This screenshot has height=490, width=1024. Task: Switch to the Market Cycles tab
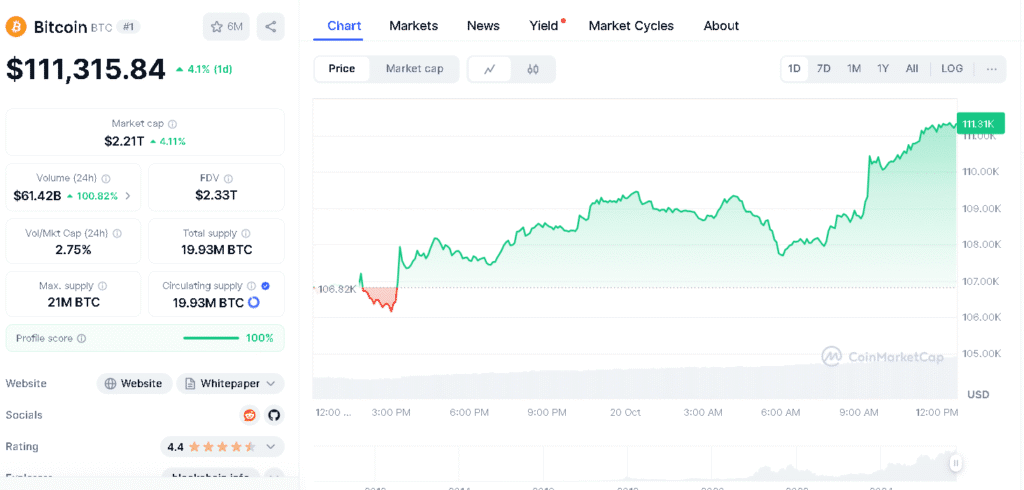pyautogui.click(x=630, y=26)
